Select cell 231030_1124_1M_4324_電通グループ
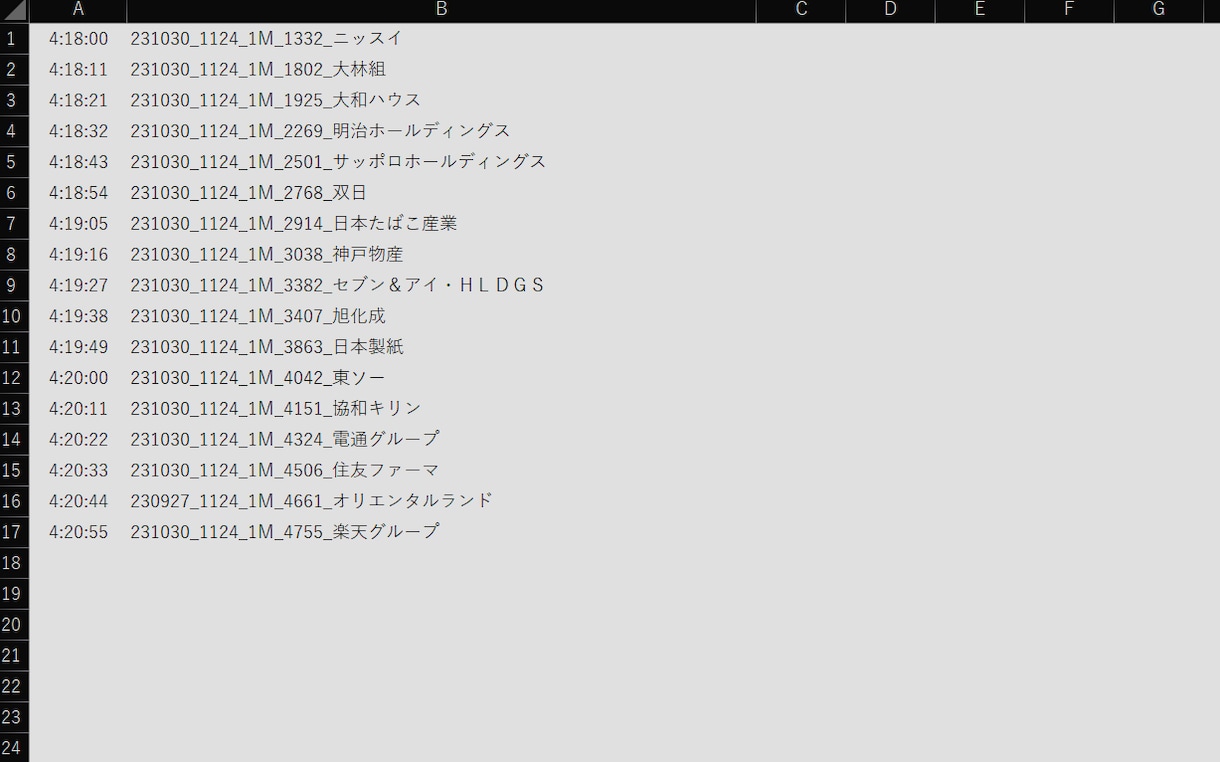 442,439
